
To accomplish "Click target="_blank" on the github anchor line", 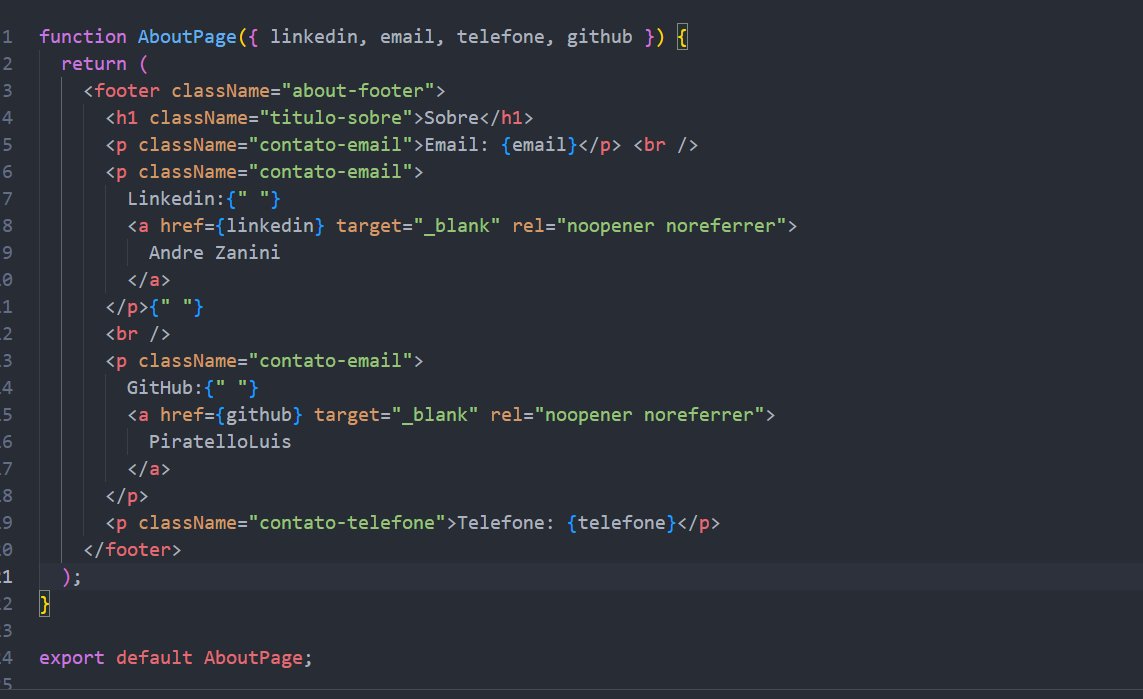I will coord(396,415).
